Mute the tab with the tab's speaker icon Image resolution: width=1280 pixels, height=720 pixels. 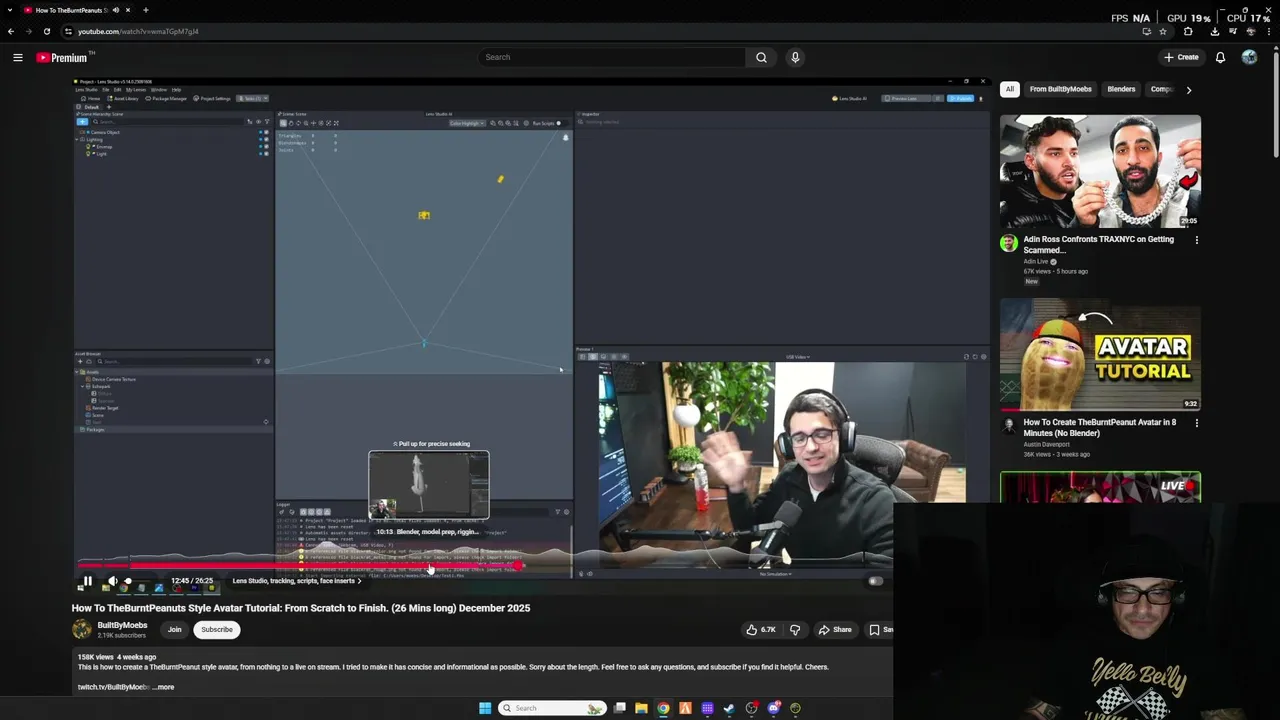point(116,10)
